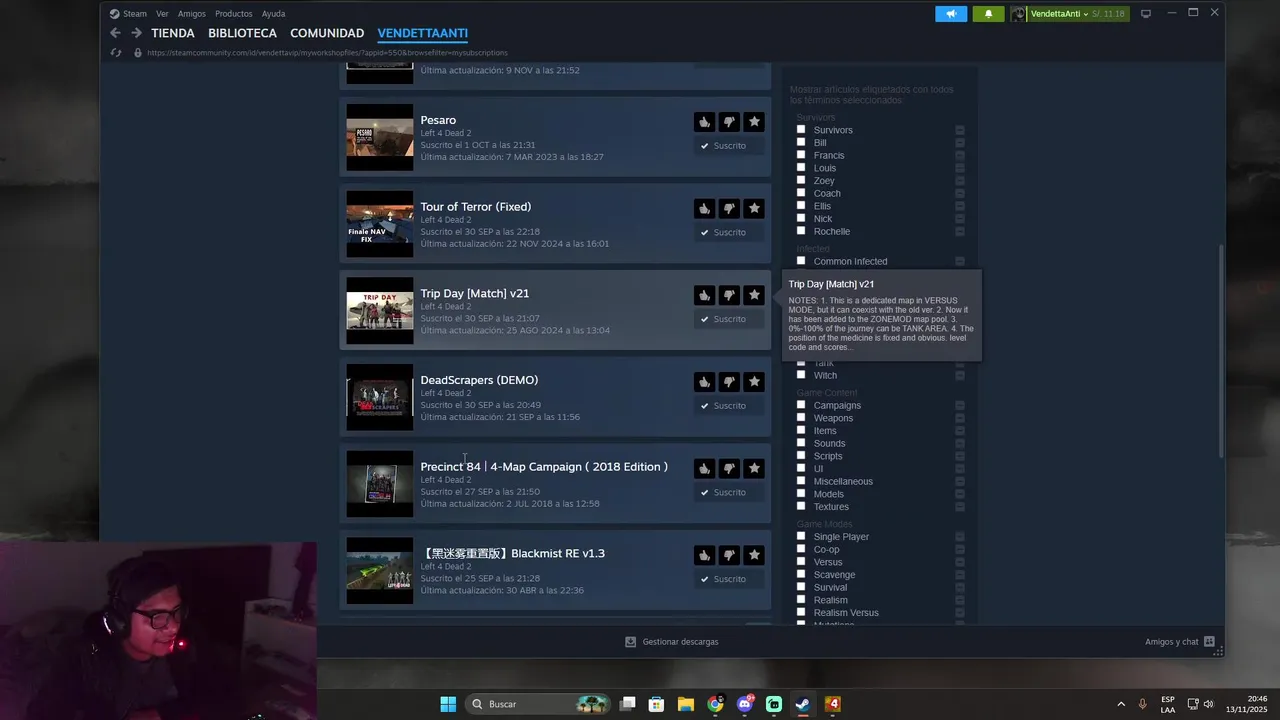Screen dimensions: 1280x720
Task: Check the Single Player filter
Action: point(801,536)
